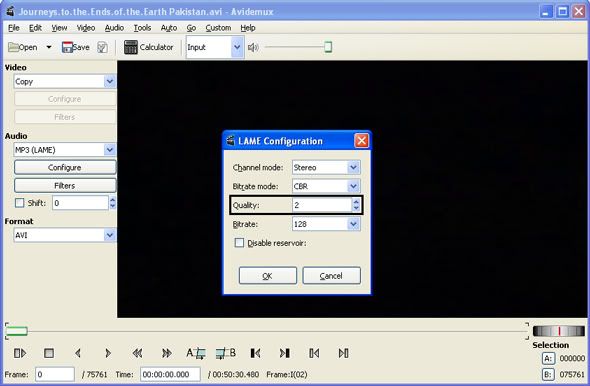Open the Tools menu
590x386 pixels.
[142, 28]
